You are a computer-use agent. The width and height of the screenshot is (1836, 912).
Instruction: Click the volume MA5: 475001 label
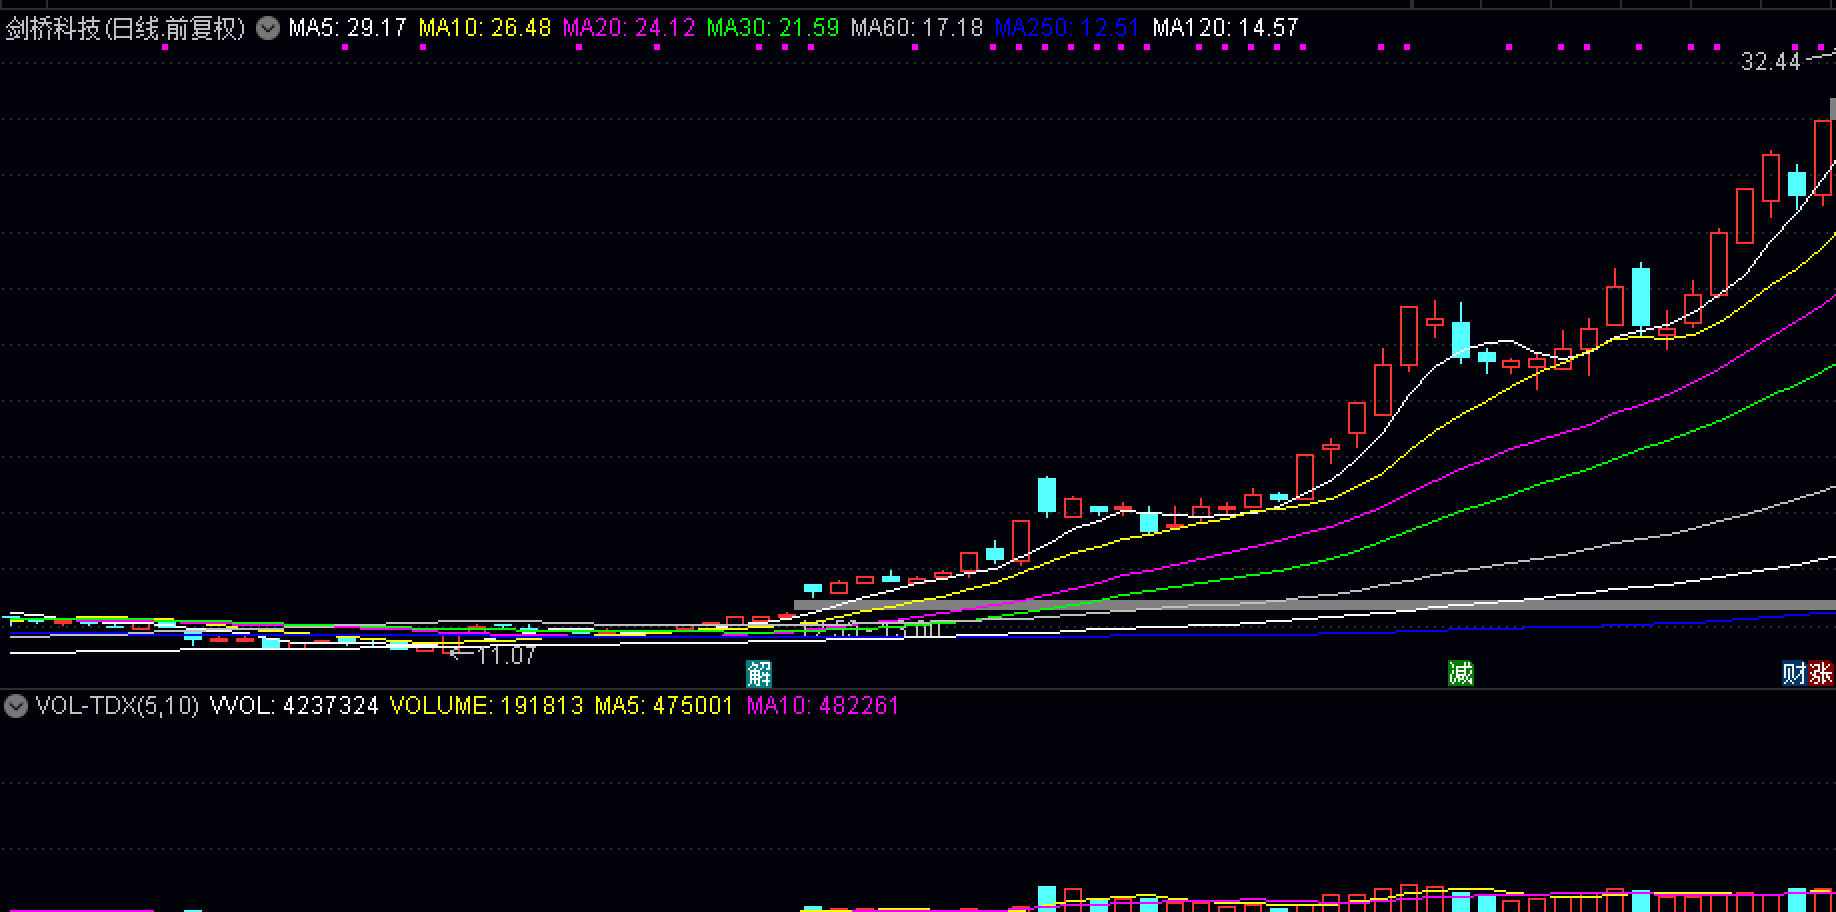point(664,706)
